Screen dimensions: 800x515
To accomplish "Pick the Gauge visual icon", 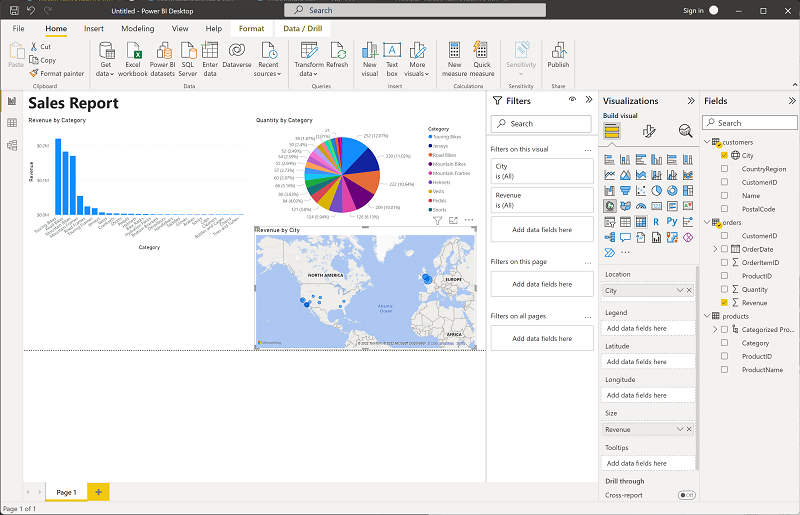I will click(x=641, y=206).
